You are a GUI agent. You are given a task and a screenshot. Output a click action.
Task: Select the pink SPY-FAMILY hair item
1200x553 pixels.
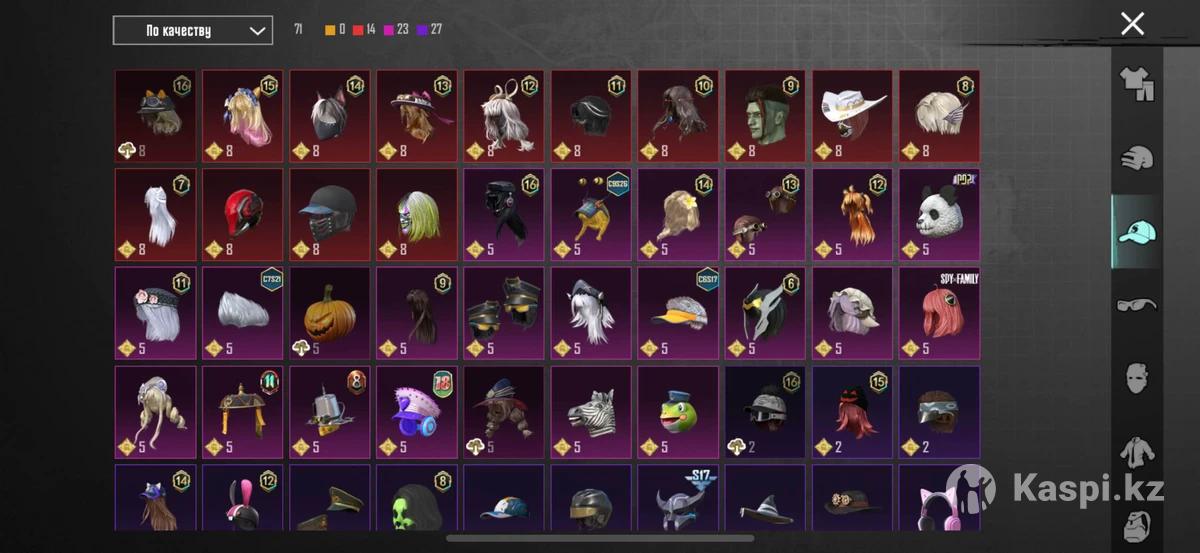(939, 313)
